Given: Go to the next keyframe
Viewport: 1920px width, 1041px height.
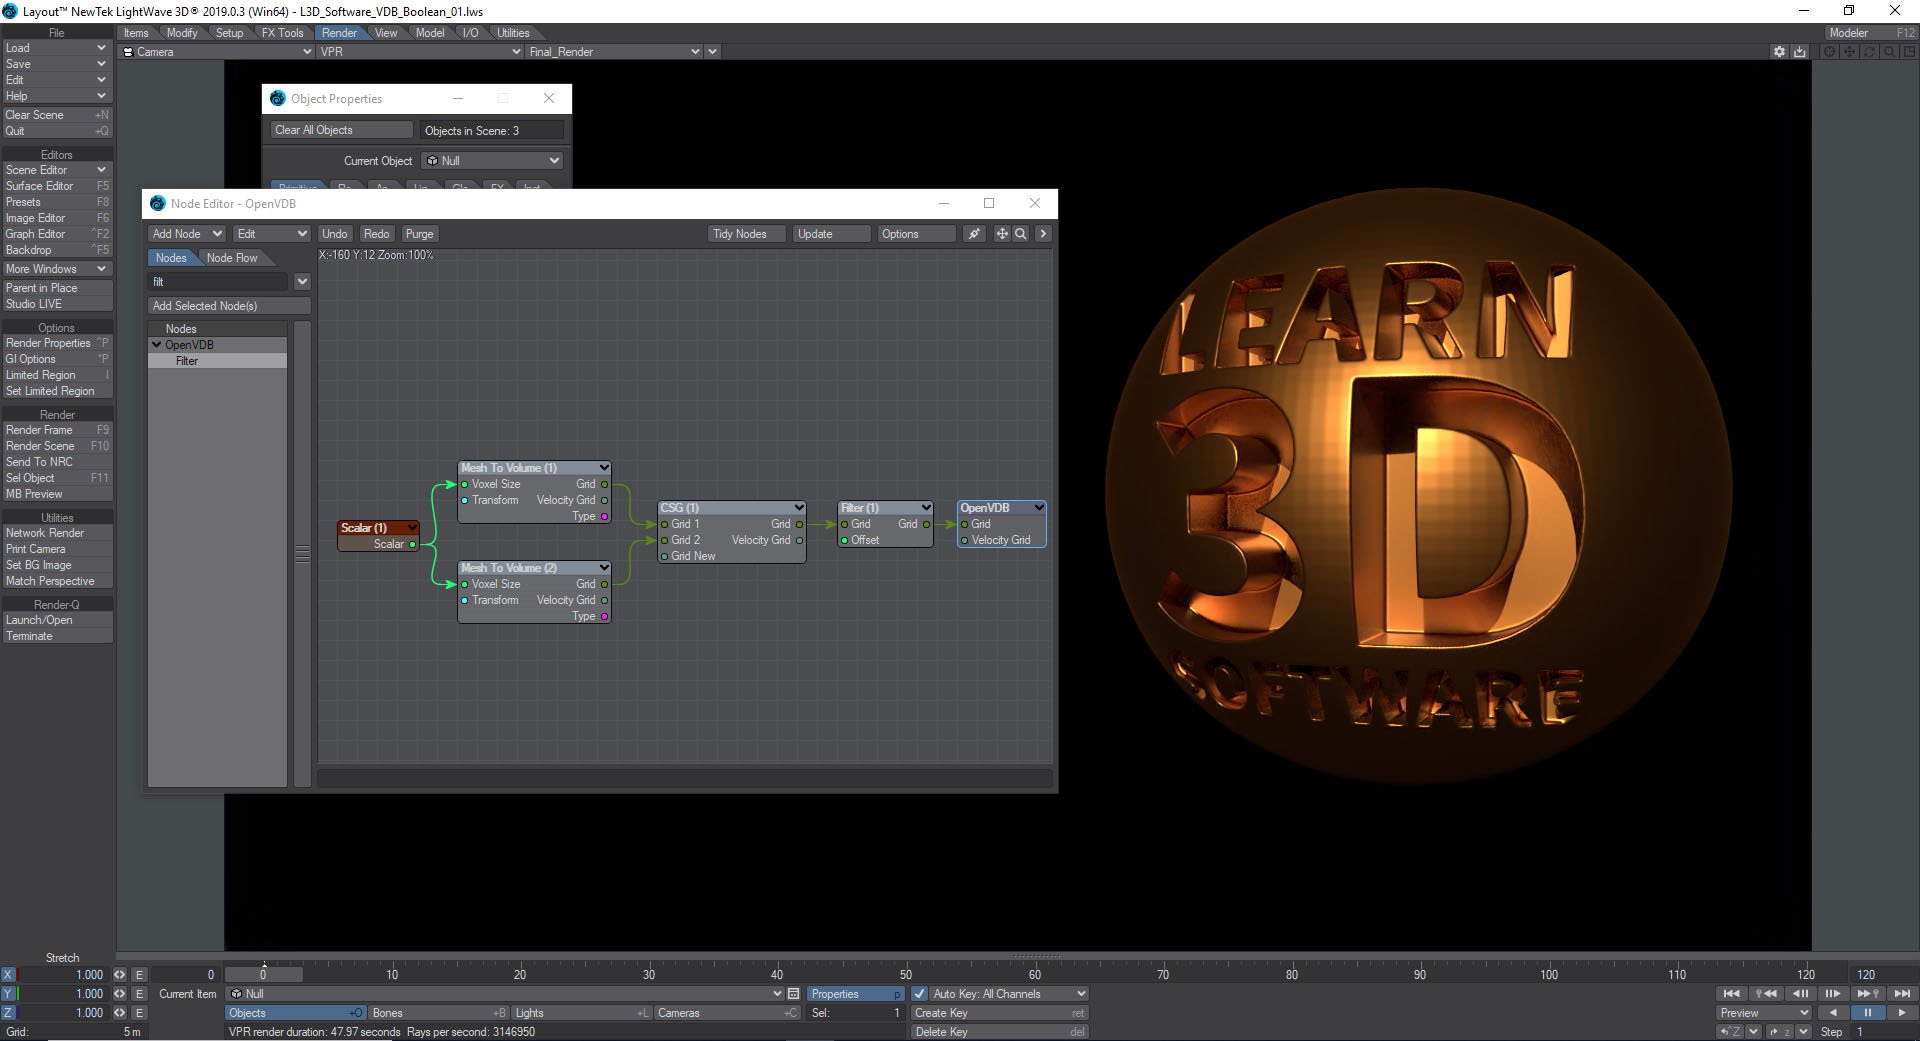Looking at the screenshot, I should (x=1867, y=994).
